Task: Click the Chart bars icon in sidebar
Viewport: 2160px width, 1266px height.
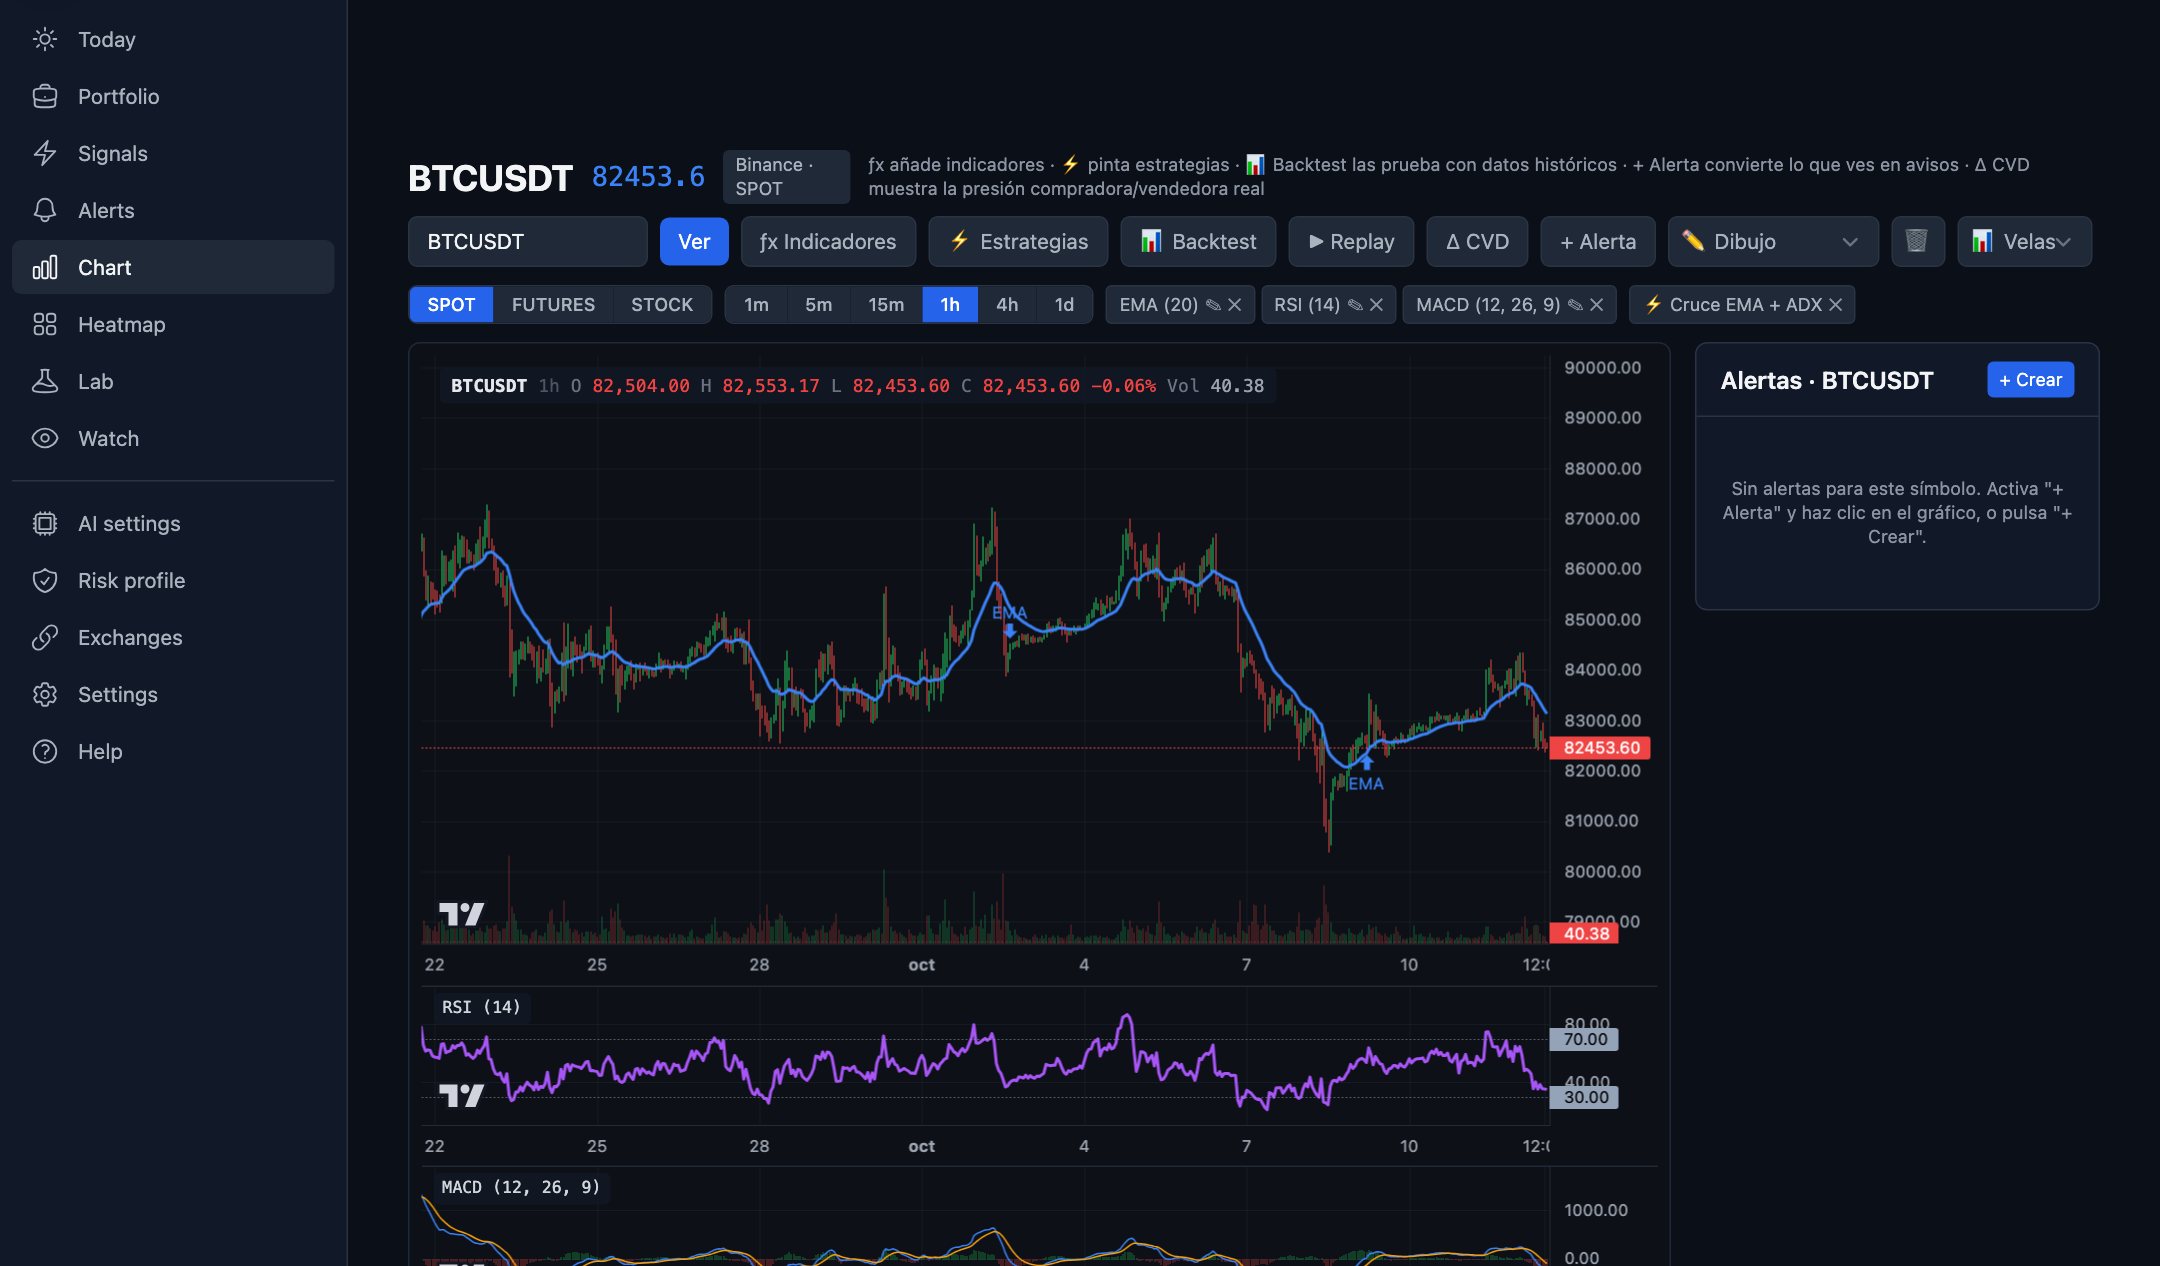Action: 45,267
